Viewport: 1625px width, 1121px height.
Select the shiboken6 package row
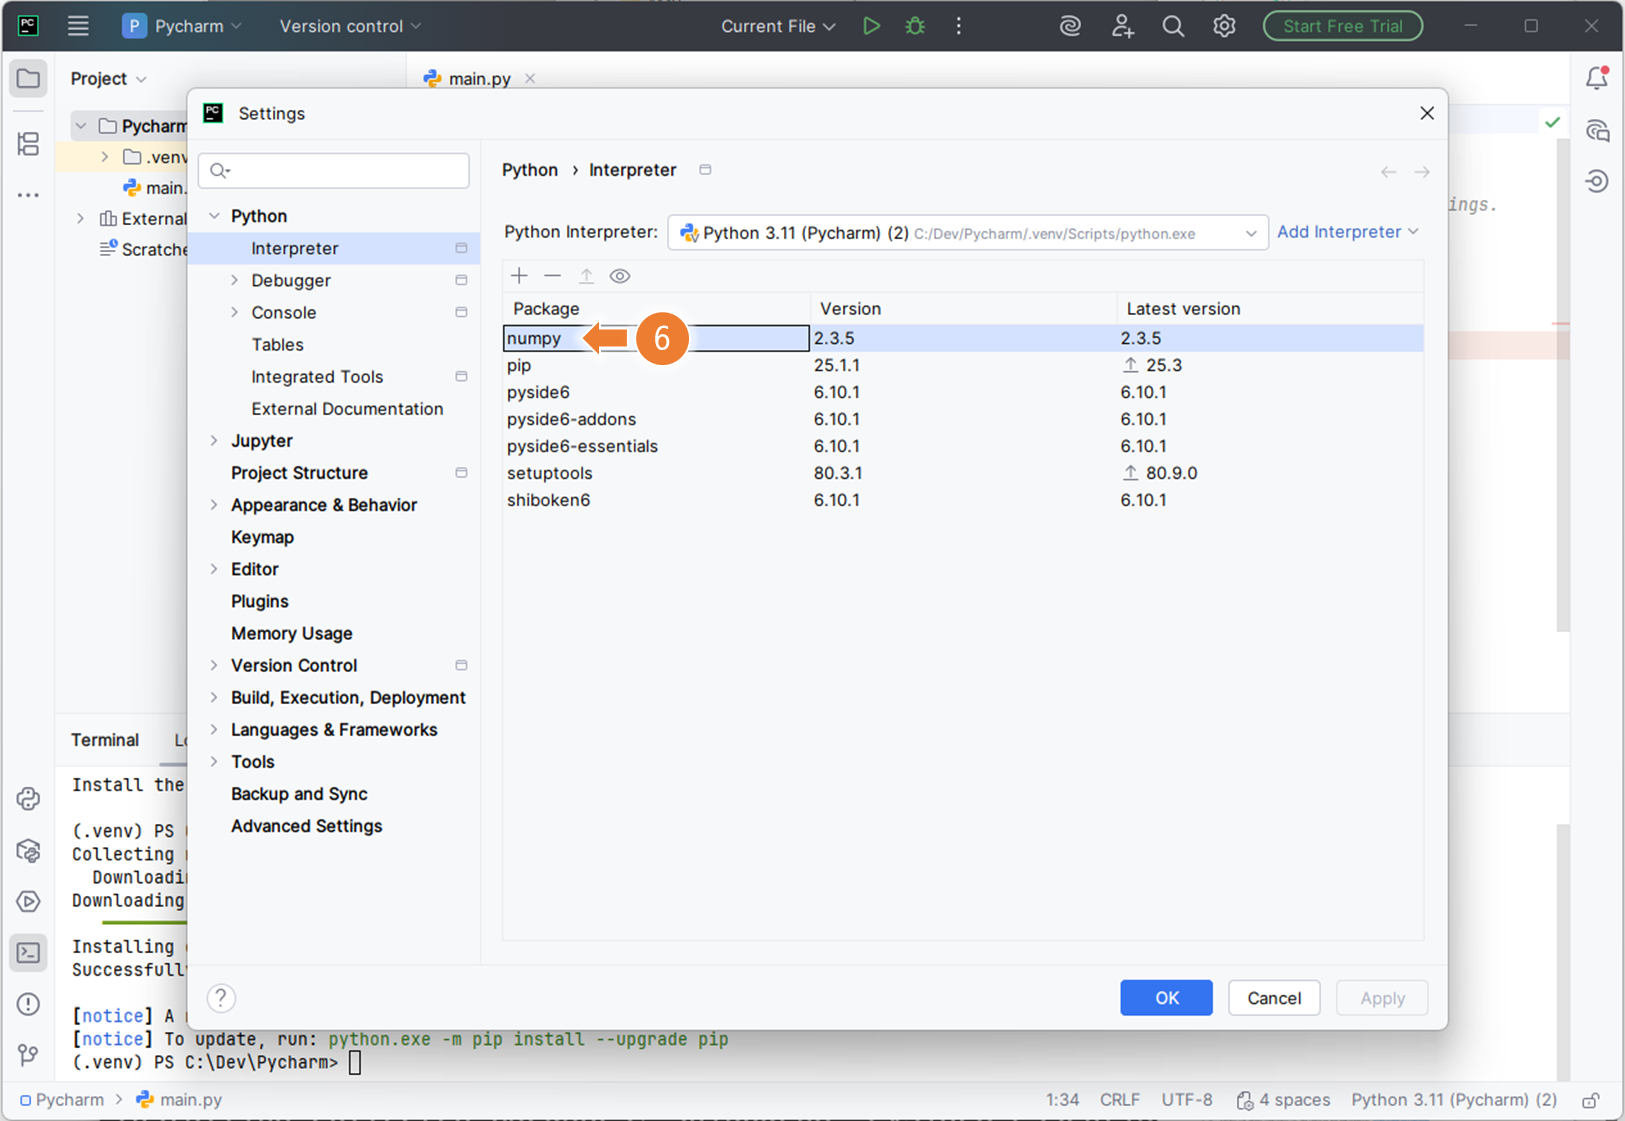(x=963, y=500)
